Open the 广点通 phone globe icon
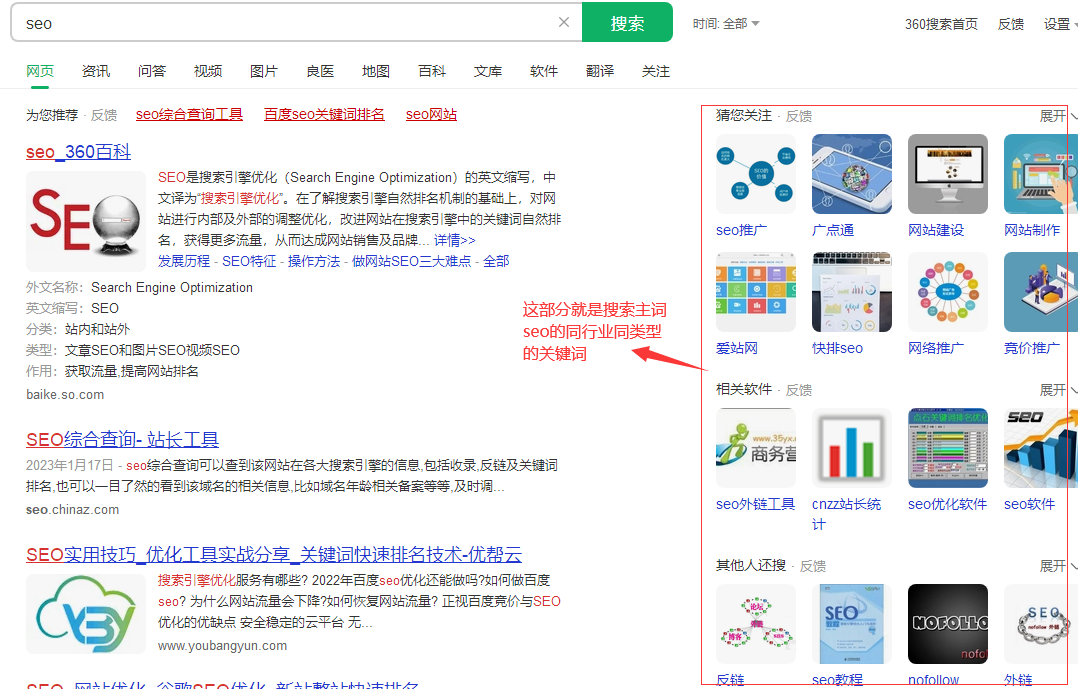Image resolution: width=1078 pixels, height=689 pixels. [x=852, y=174]
